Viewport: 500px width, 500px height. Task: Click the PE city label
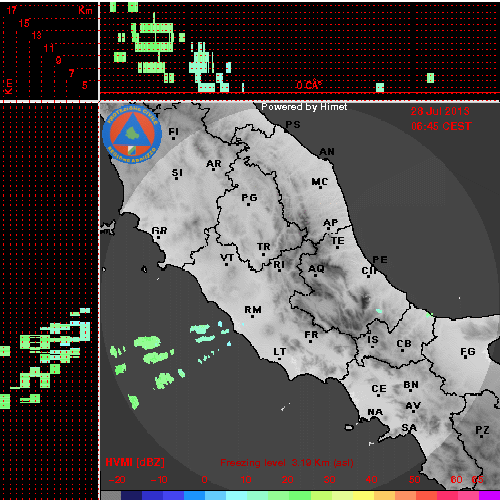(380, 260)
